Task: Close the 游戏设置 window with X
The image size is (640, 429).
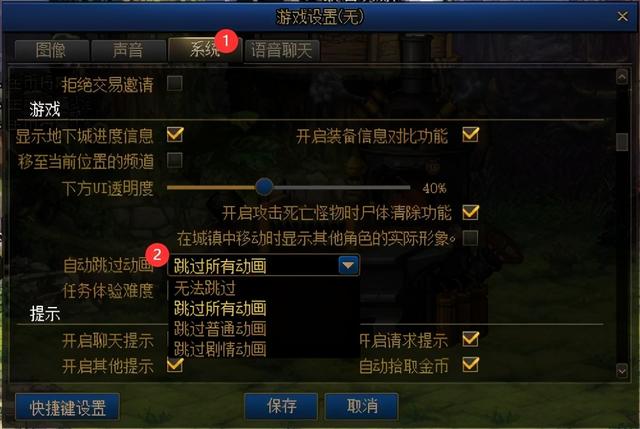Action: coord(622,16)
